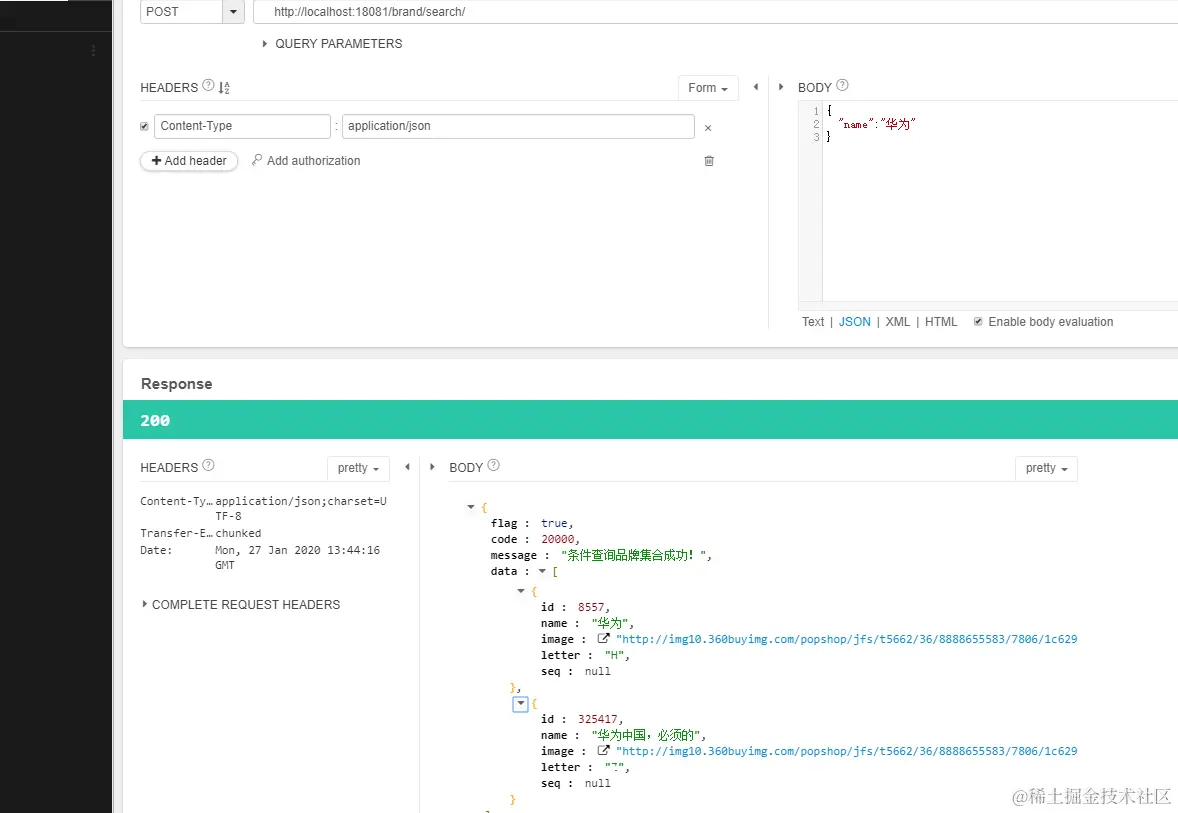Select code value 20000

557,539
